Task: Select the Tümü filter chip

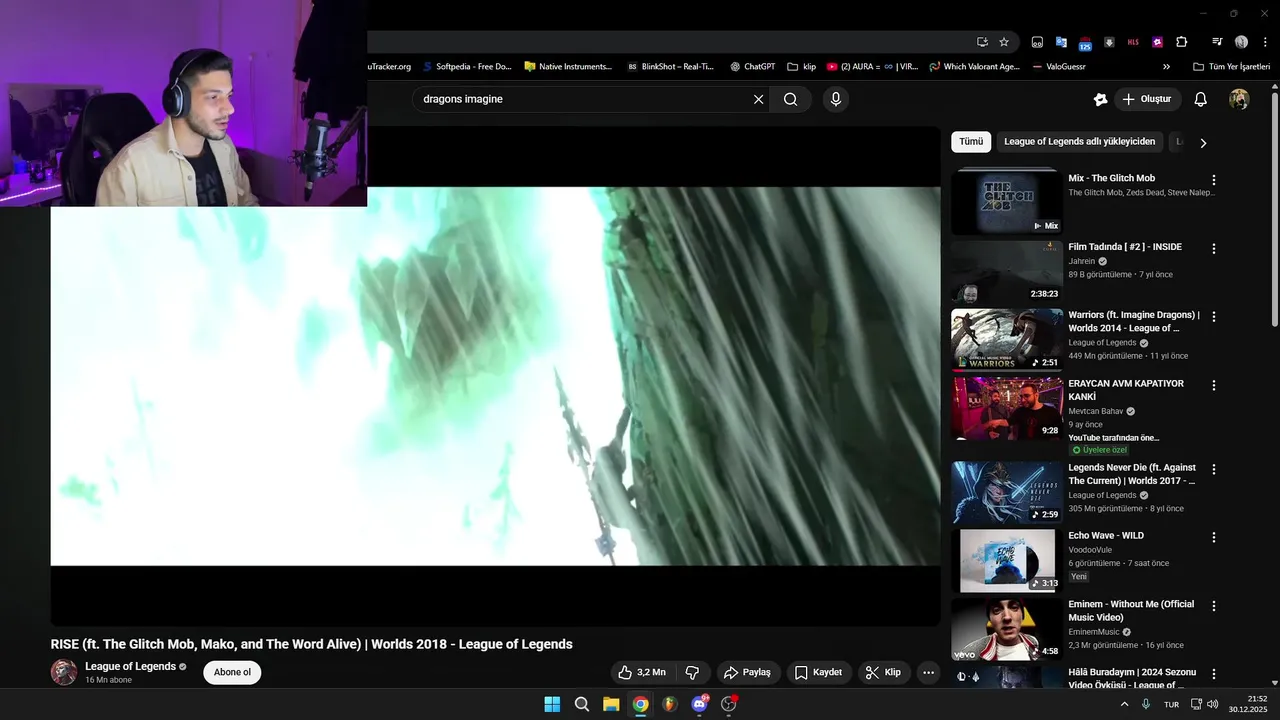Action: [971, 142]
